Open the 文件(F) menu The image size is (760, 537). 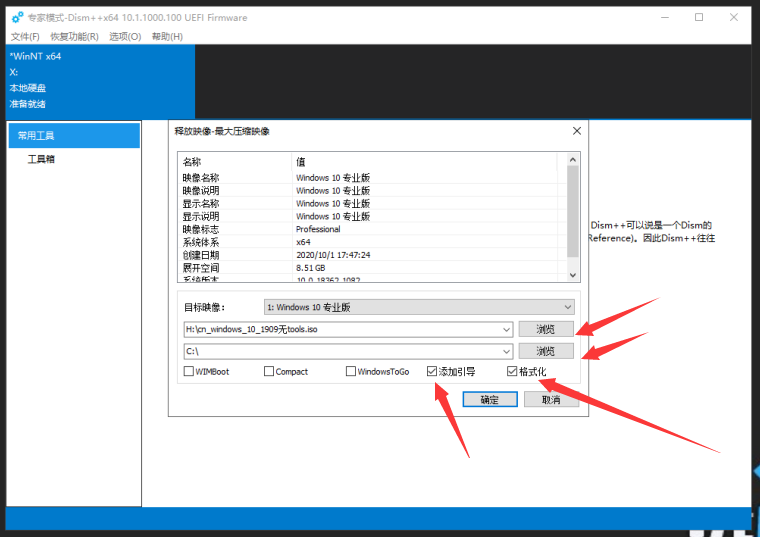(x=25, y=37)
